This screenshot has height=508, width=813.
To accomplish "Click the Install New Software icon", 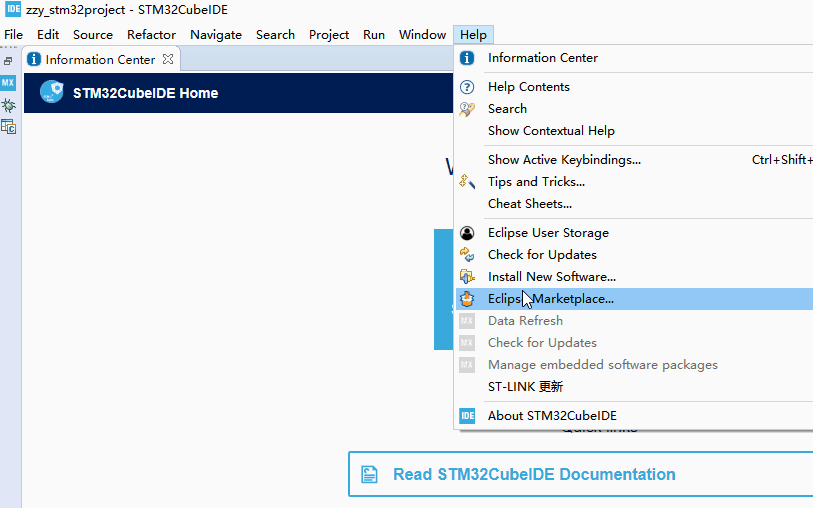I will tap(467, 277).
